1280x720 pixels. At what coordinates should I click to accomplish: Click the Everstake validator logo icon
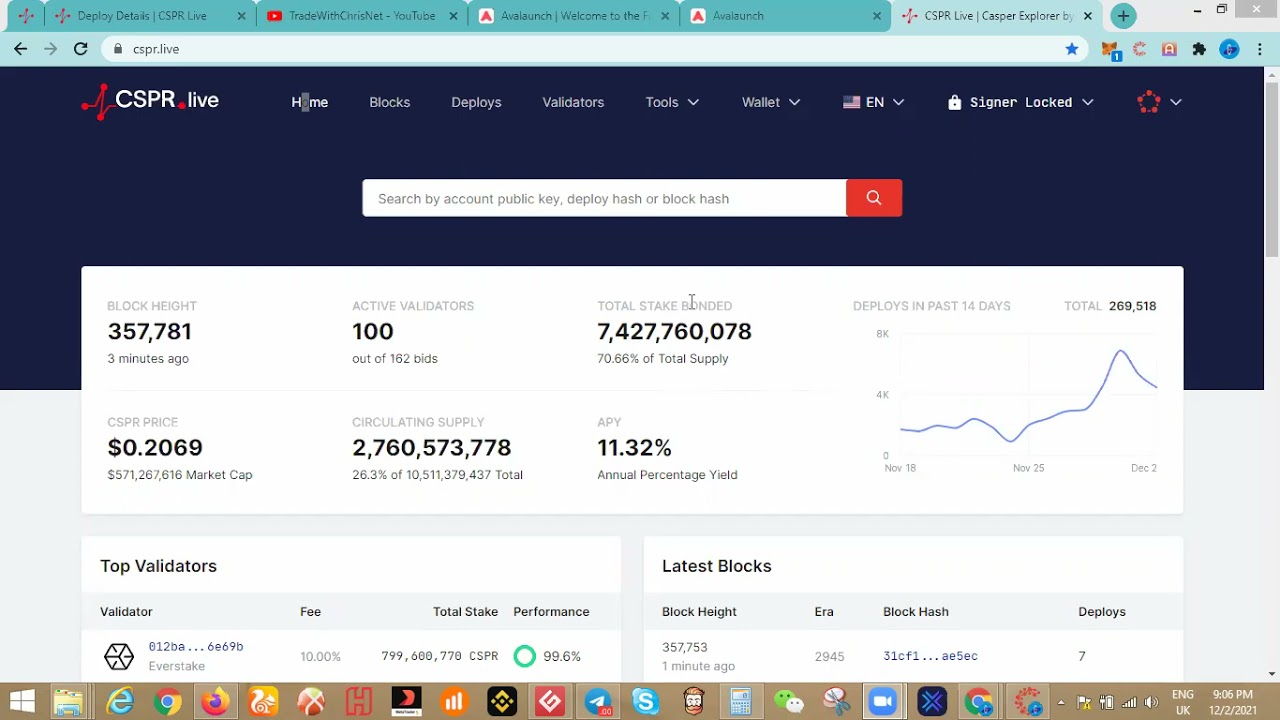pos(119,656)
